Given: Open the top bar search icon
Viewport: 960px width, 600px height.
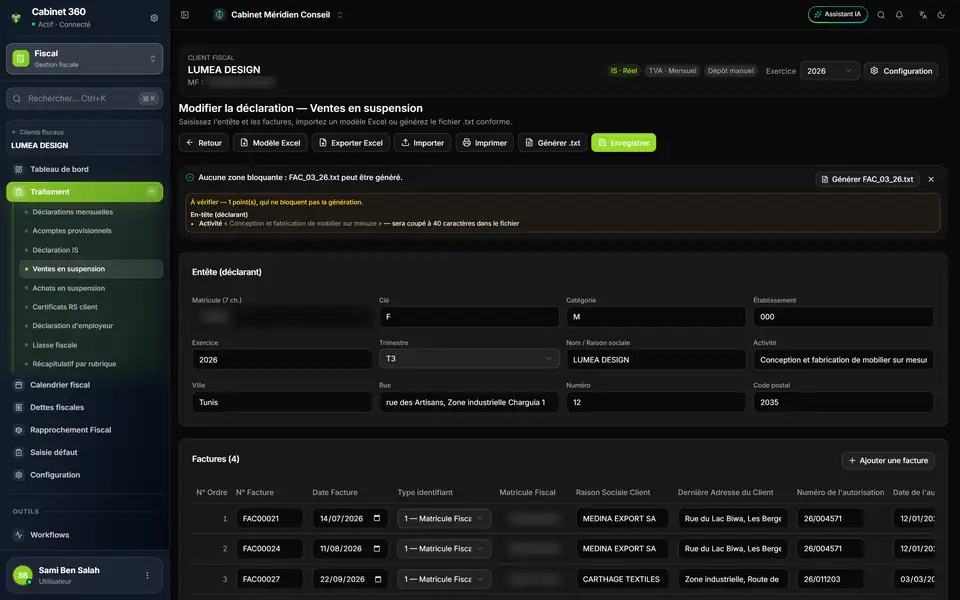Looking at the screenshot, I should (x=881, y=15).
